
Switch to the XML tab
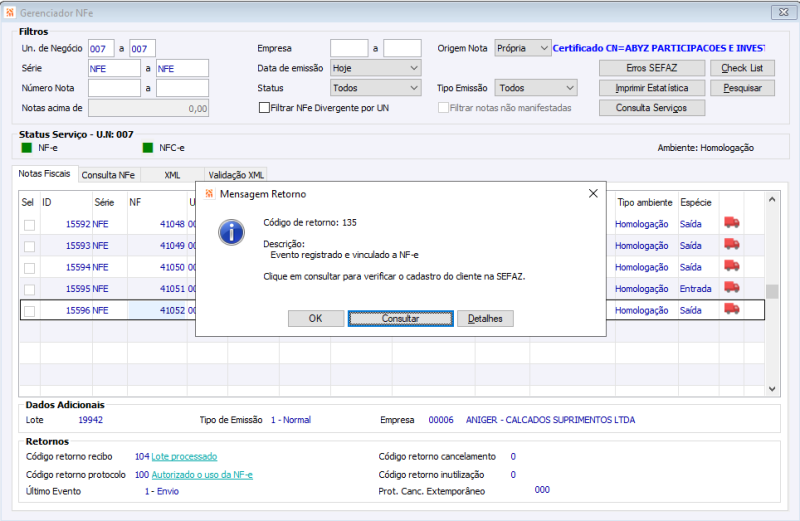(172, 175)
